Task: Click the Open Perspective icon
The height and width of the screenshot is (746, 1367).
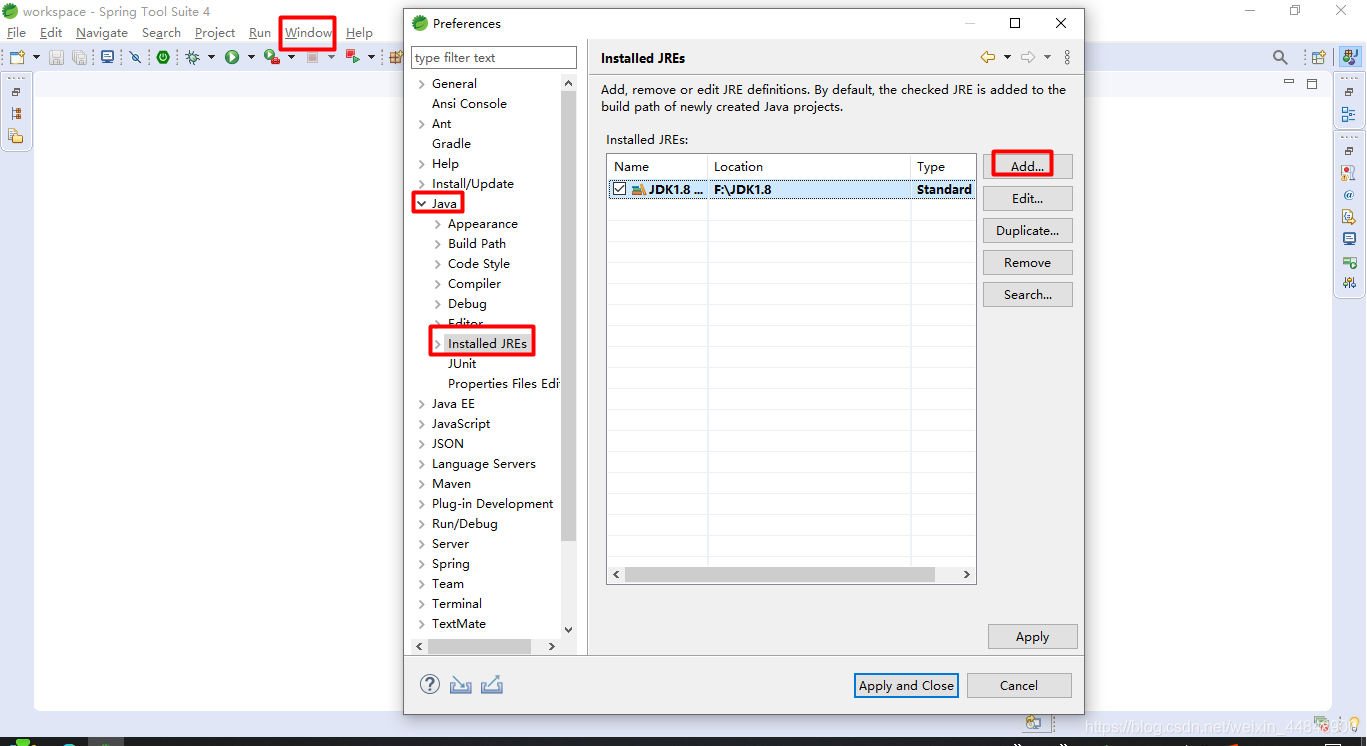Action: [x=1319, y=57]
